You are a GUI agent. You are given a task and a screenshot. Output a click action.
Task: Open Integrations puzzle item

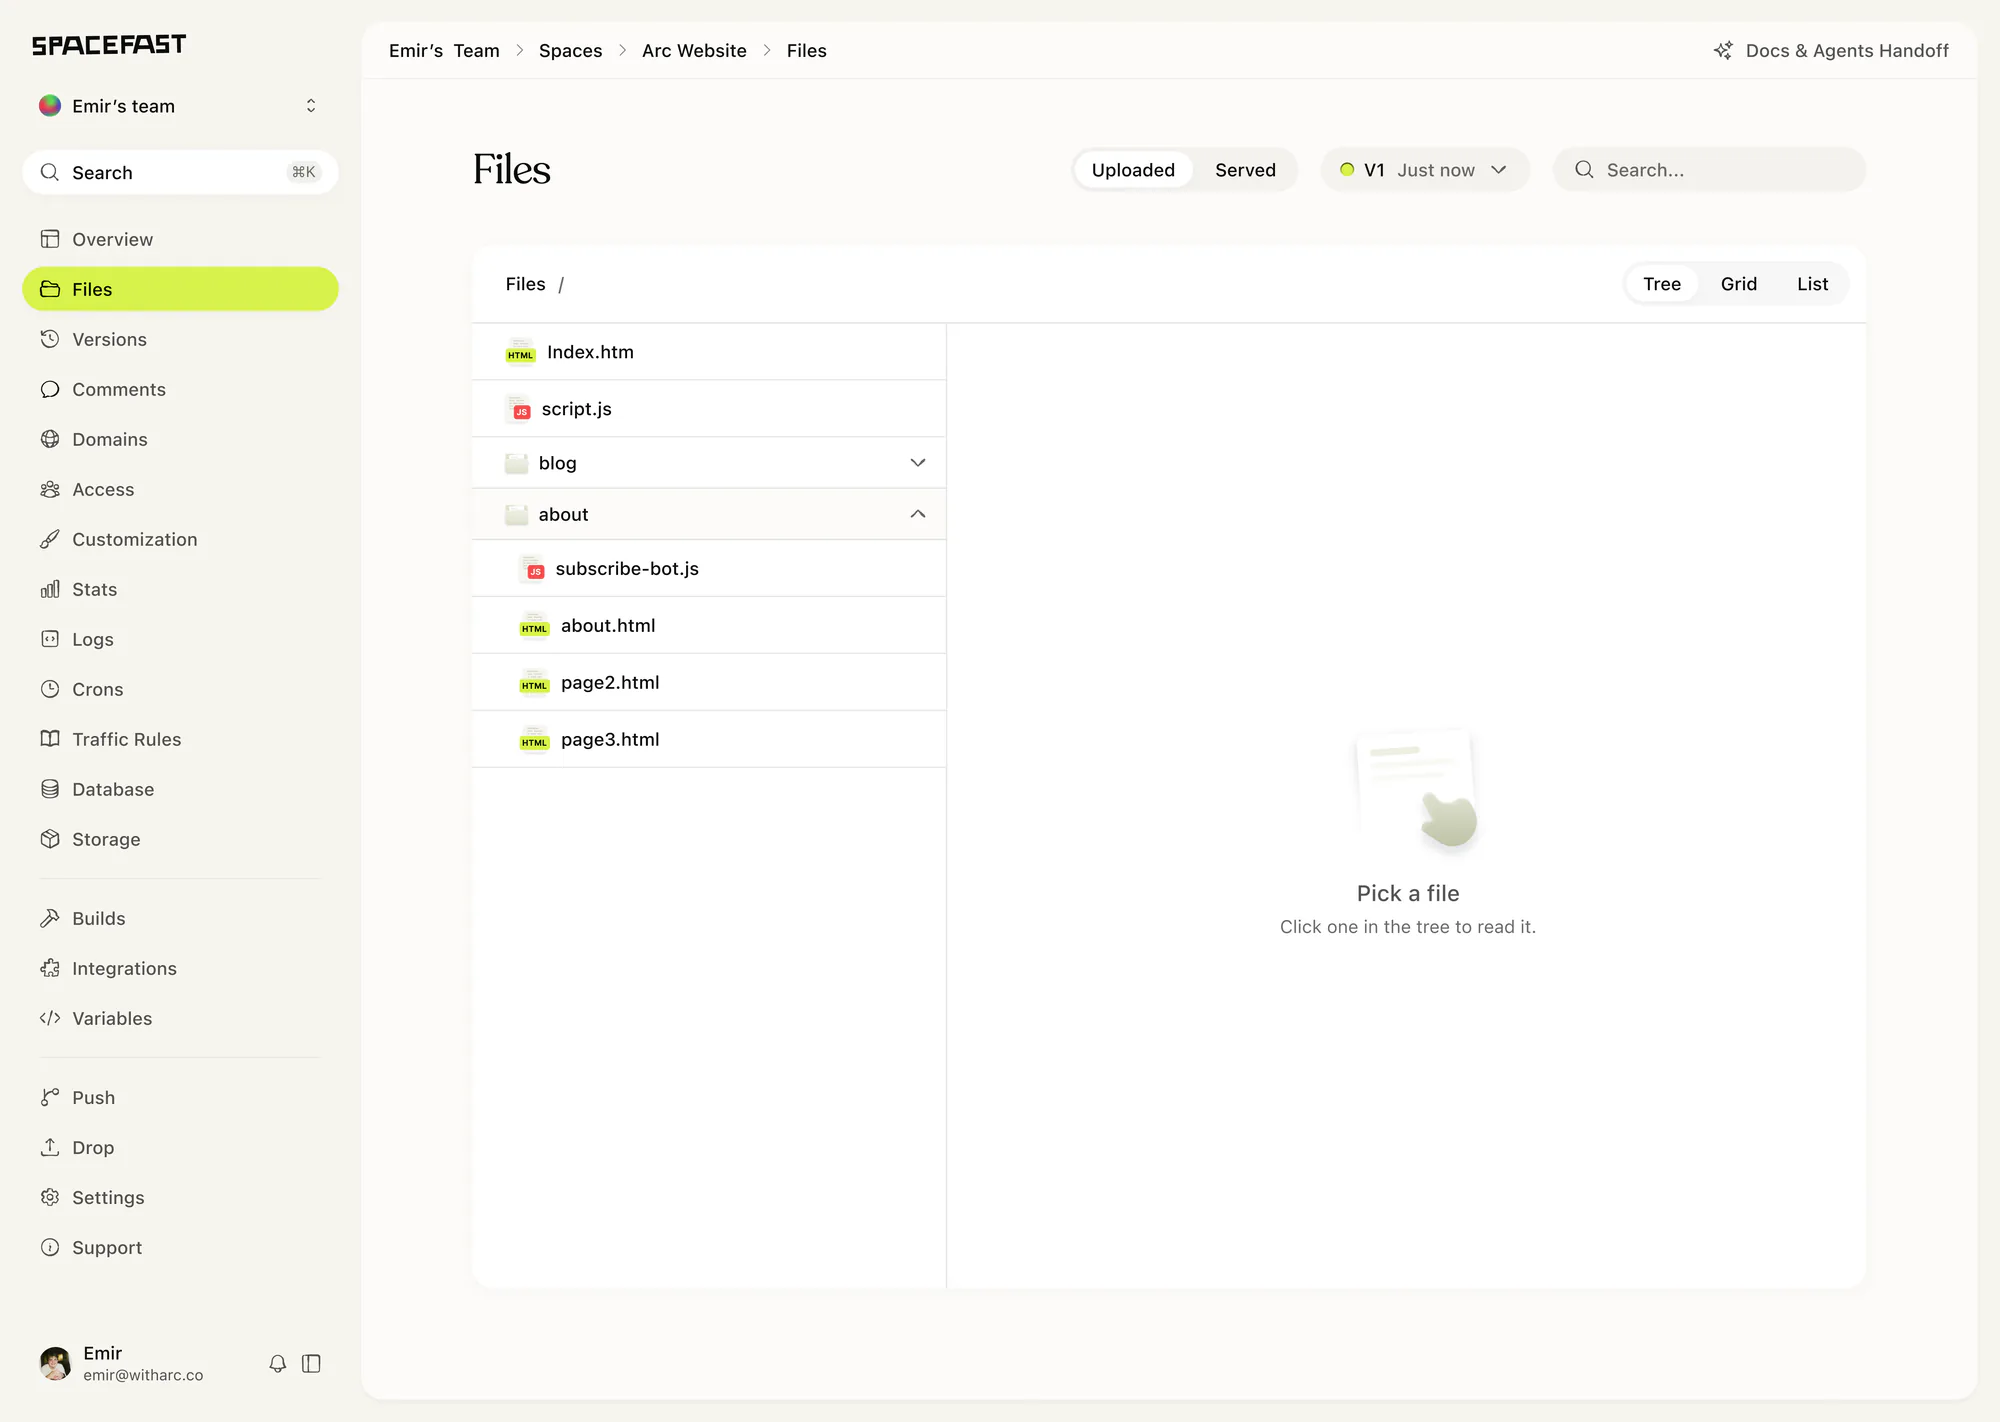point(180,968)
